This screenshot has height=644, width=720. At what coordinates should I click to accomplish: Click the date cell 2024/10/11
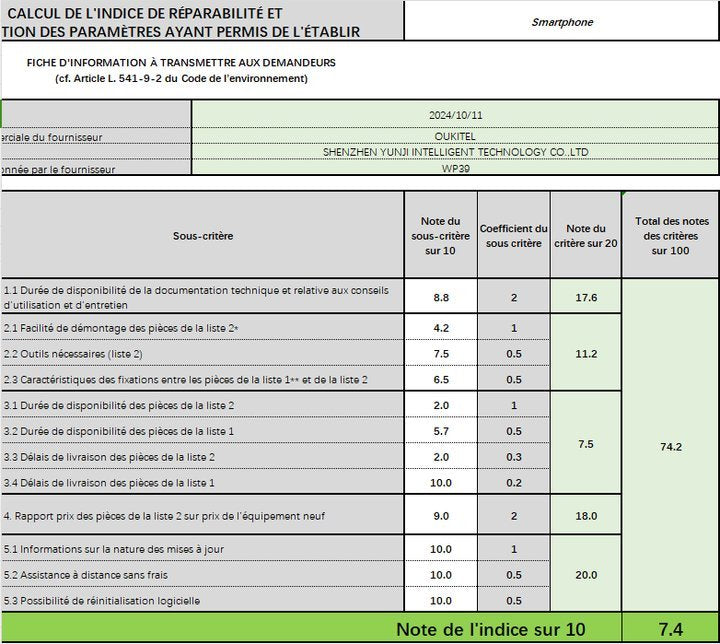click(x=455, y=115)
